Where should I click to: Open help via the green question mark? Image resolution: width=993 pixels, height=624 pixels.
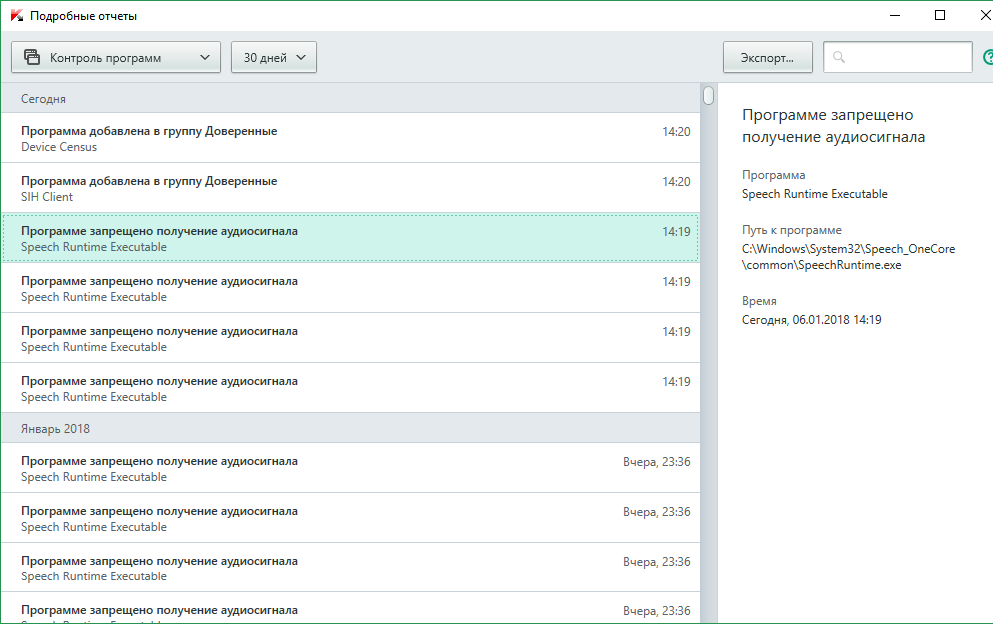click(988, 58)
